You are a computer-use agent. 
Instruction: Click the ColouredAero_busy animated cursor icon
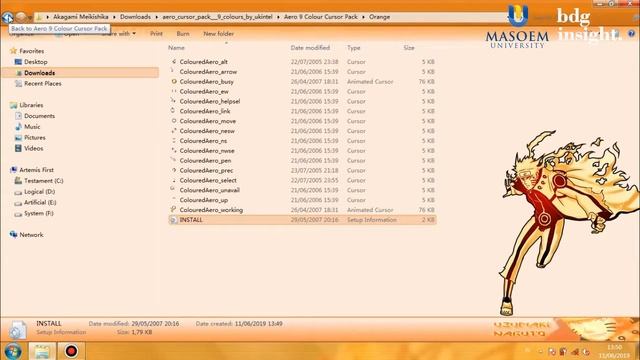coord(173,81)
